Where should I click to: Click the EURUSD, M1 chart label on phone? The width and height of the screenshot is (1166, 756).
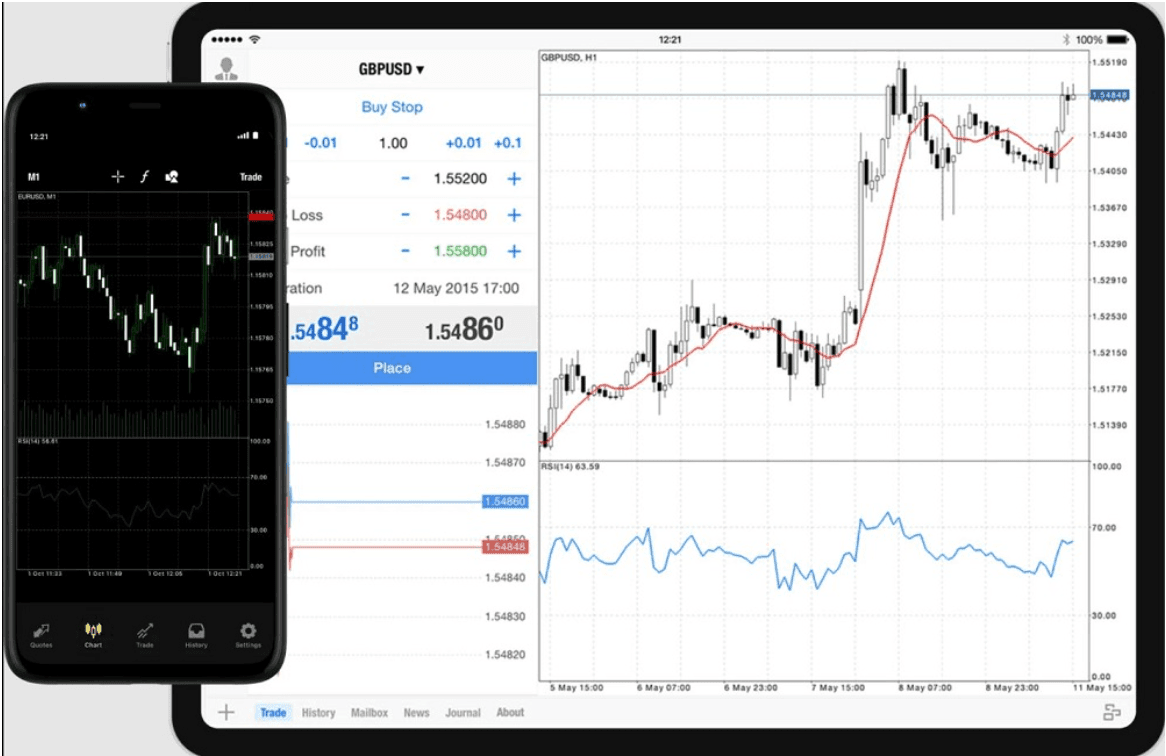[x=37, y=196]
